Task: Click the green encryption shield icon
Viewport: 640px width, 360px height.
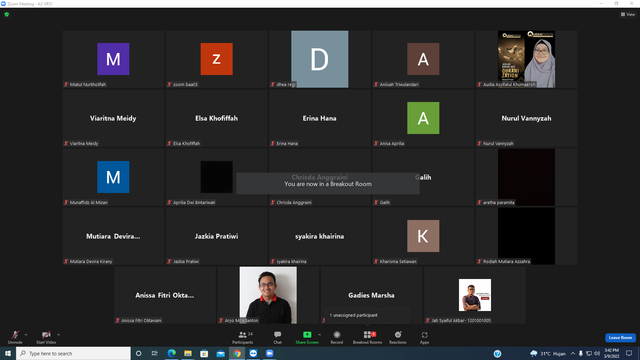Action: [x=7, y=14]
